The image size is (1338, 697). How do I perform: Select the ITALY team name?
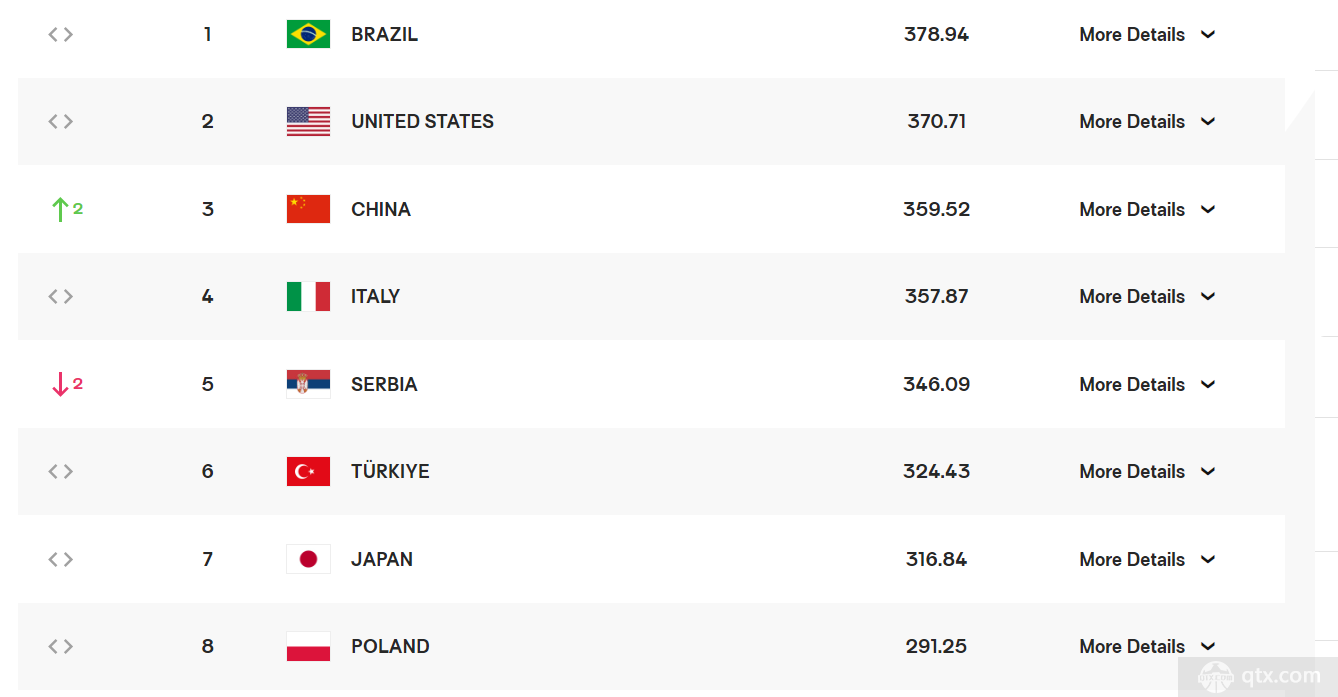pos(376,296)
